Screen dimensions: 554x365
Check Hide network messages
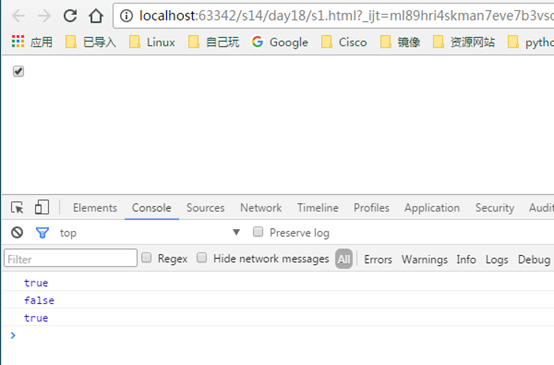click(x=202, y=258)
